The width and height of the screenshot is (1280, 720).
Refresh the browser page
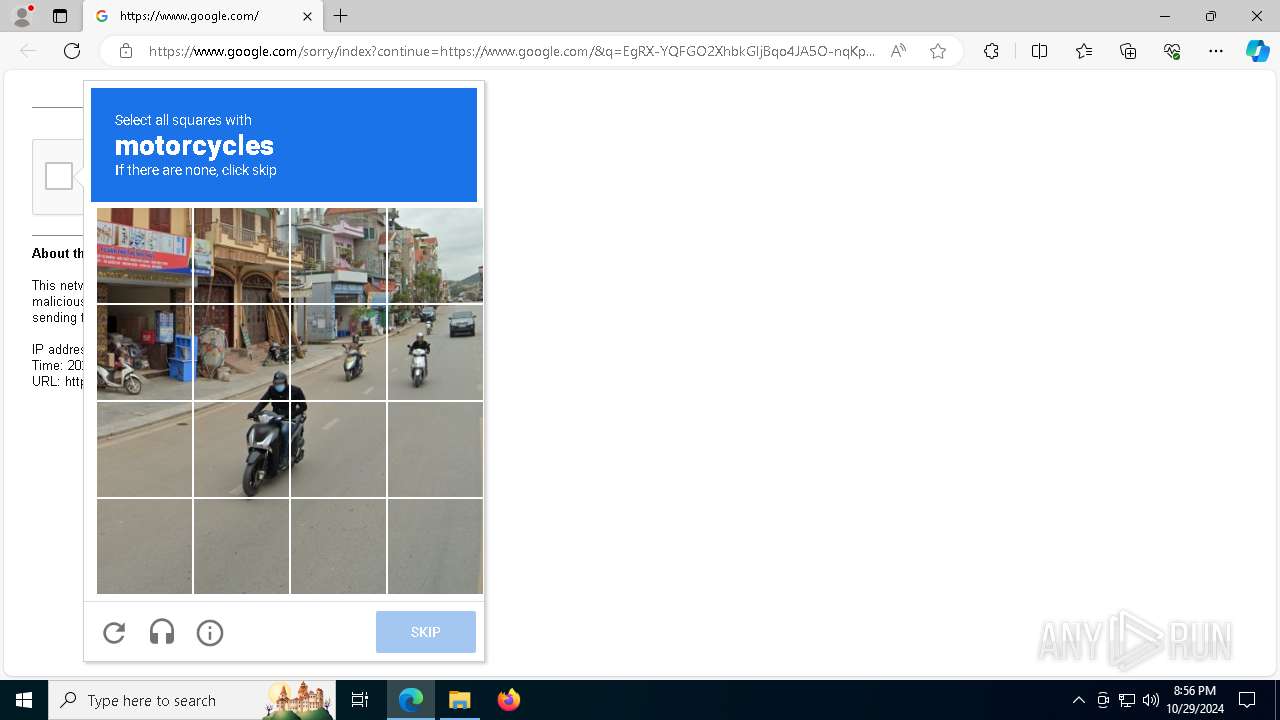pyautogui.click(x=72, y=51)
